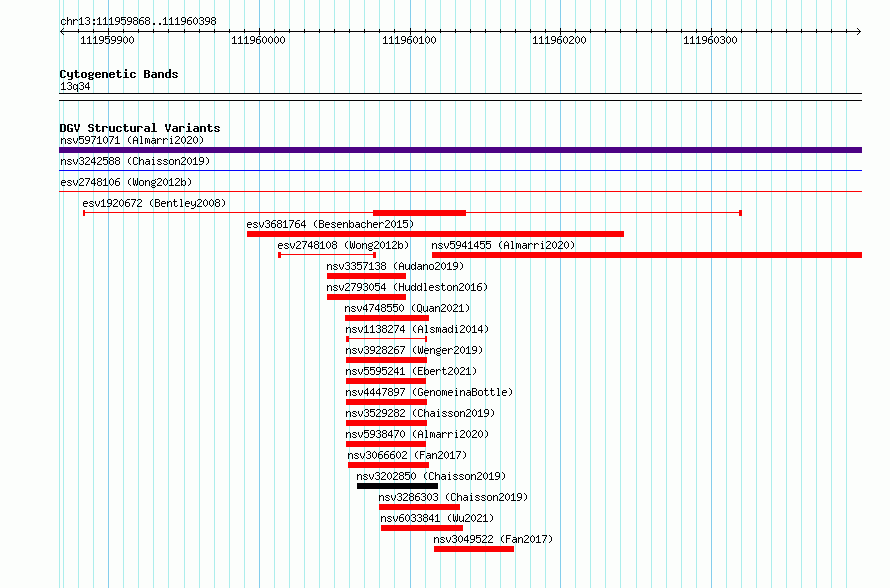Select the red nsv6033841 variant bar
Viewport: 890px width, 588px height.
(422, 528)
